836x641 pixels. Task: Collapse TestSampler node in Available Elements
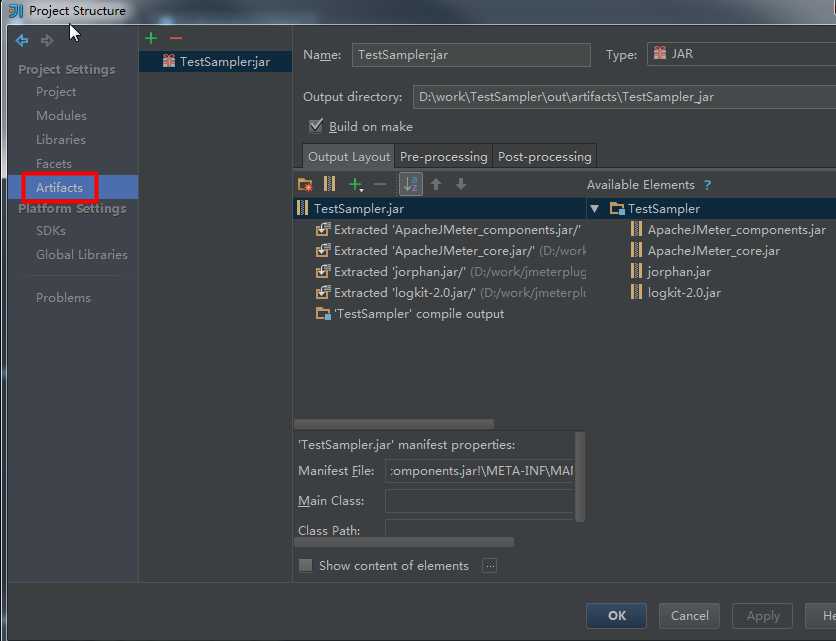pyautogui.click(x=594, y=209)
